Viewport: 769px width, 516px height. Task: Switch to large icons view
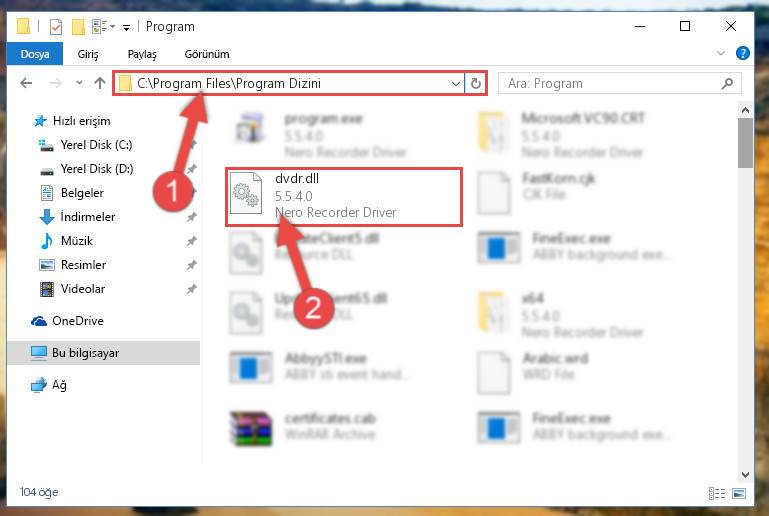pos(739,493)
